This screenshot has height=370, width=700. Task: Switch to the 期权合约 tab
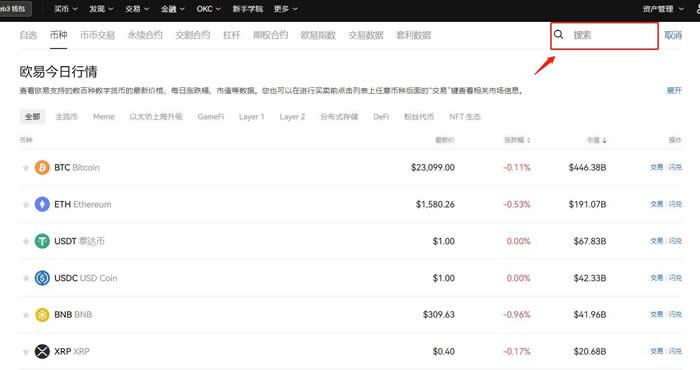click(271, 35)
